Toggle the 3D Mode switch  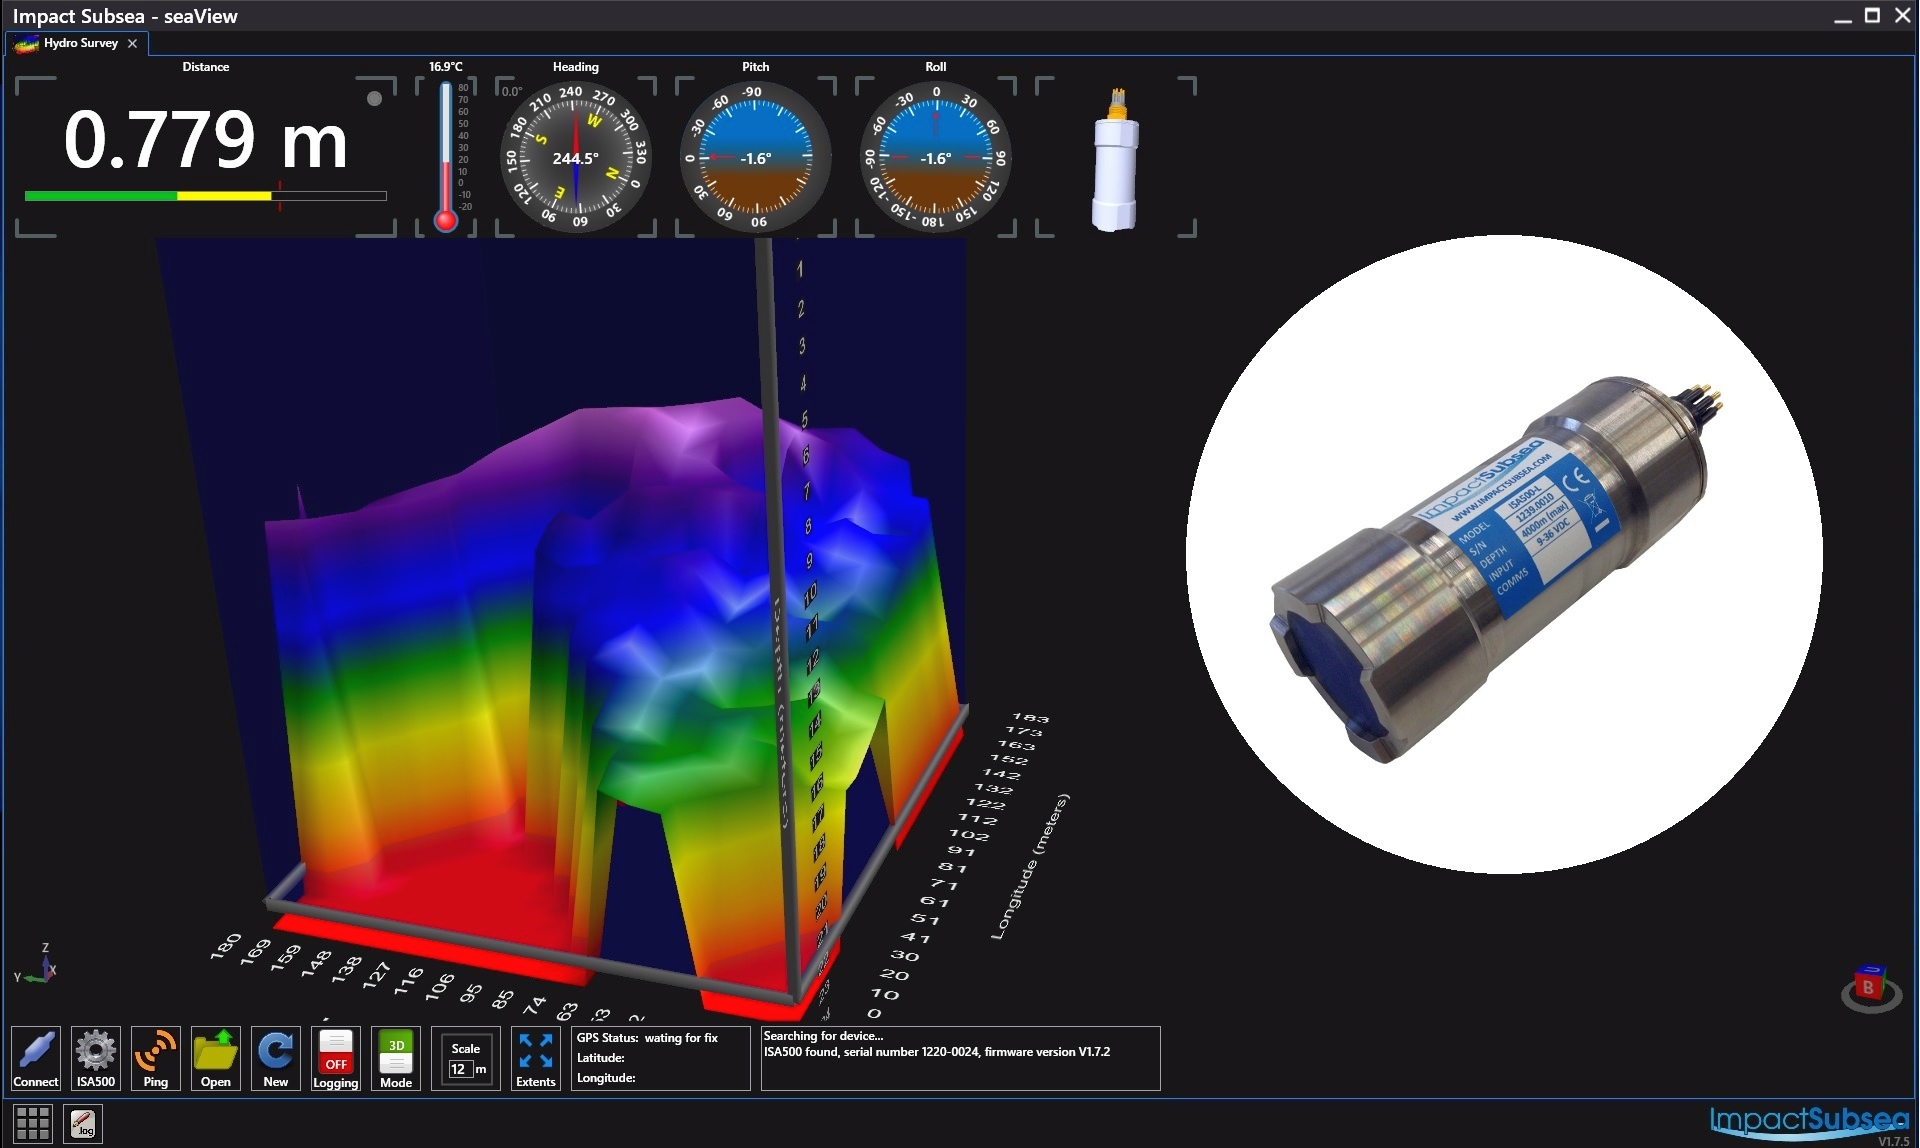396,1058
